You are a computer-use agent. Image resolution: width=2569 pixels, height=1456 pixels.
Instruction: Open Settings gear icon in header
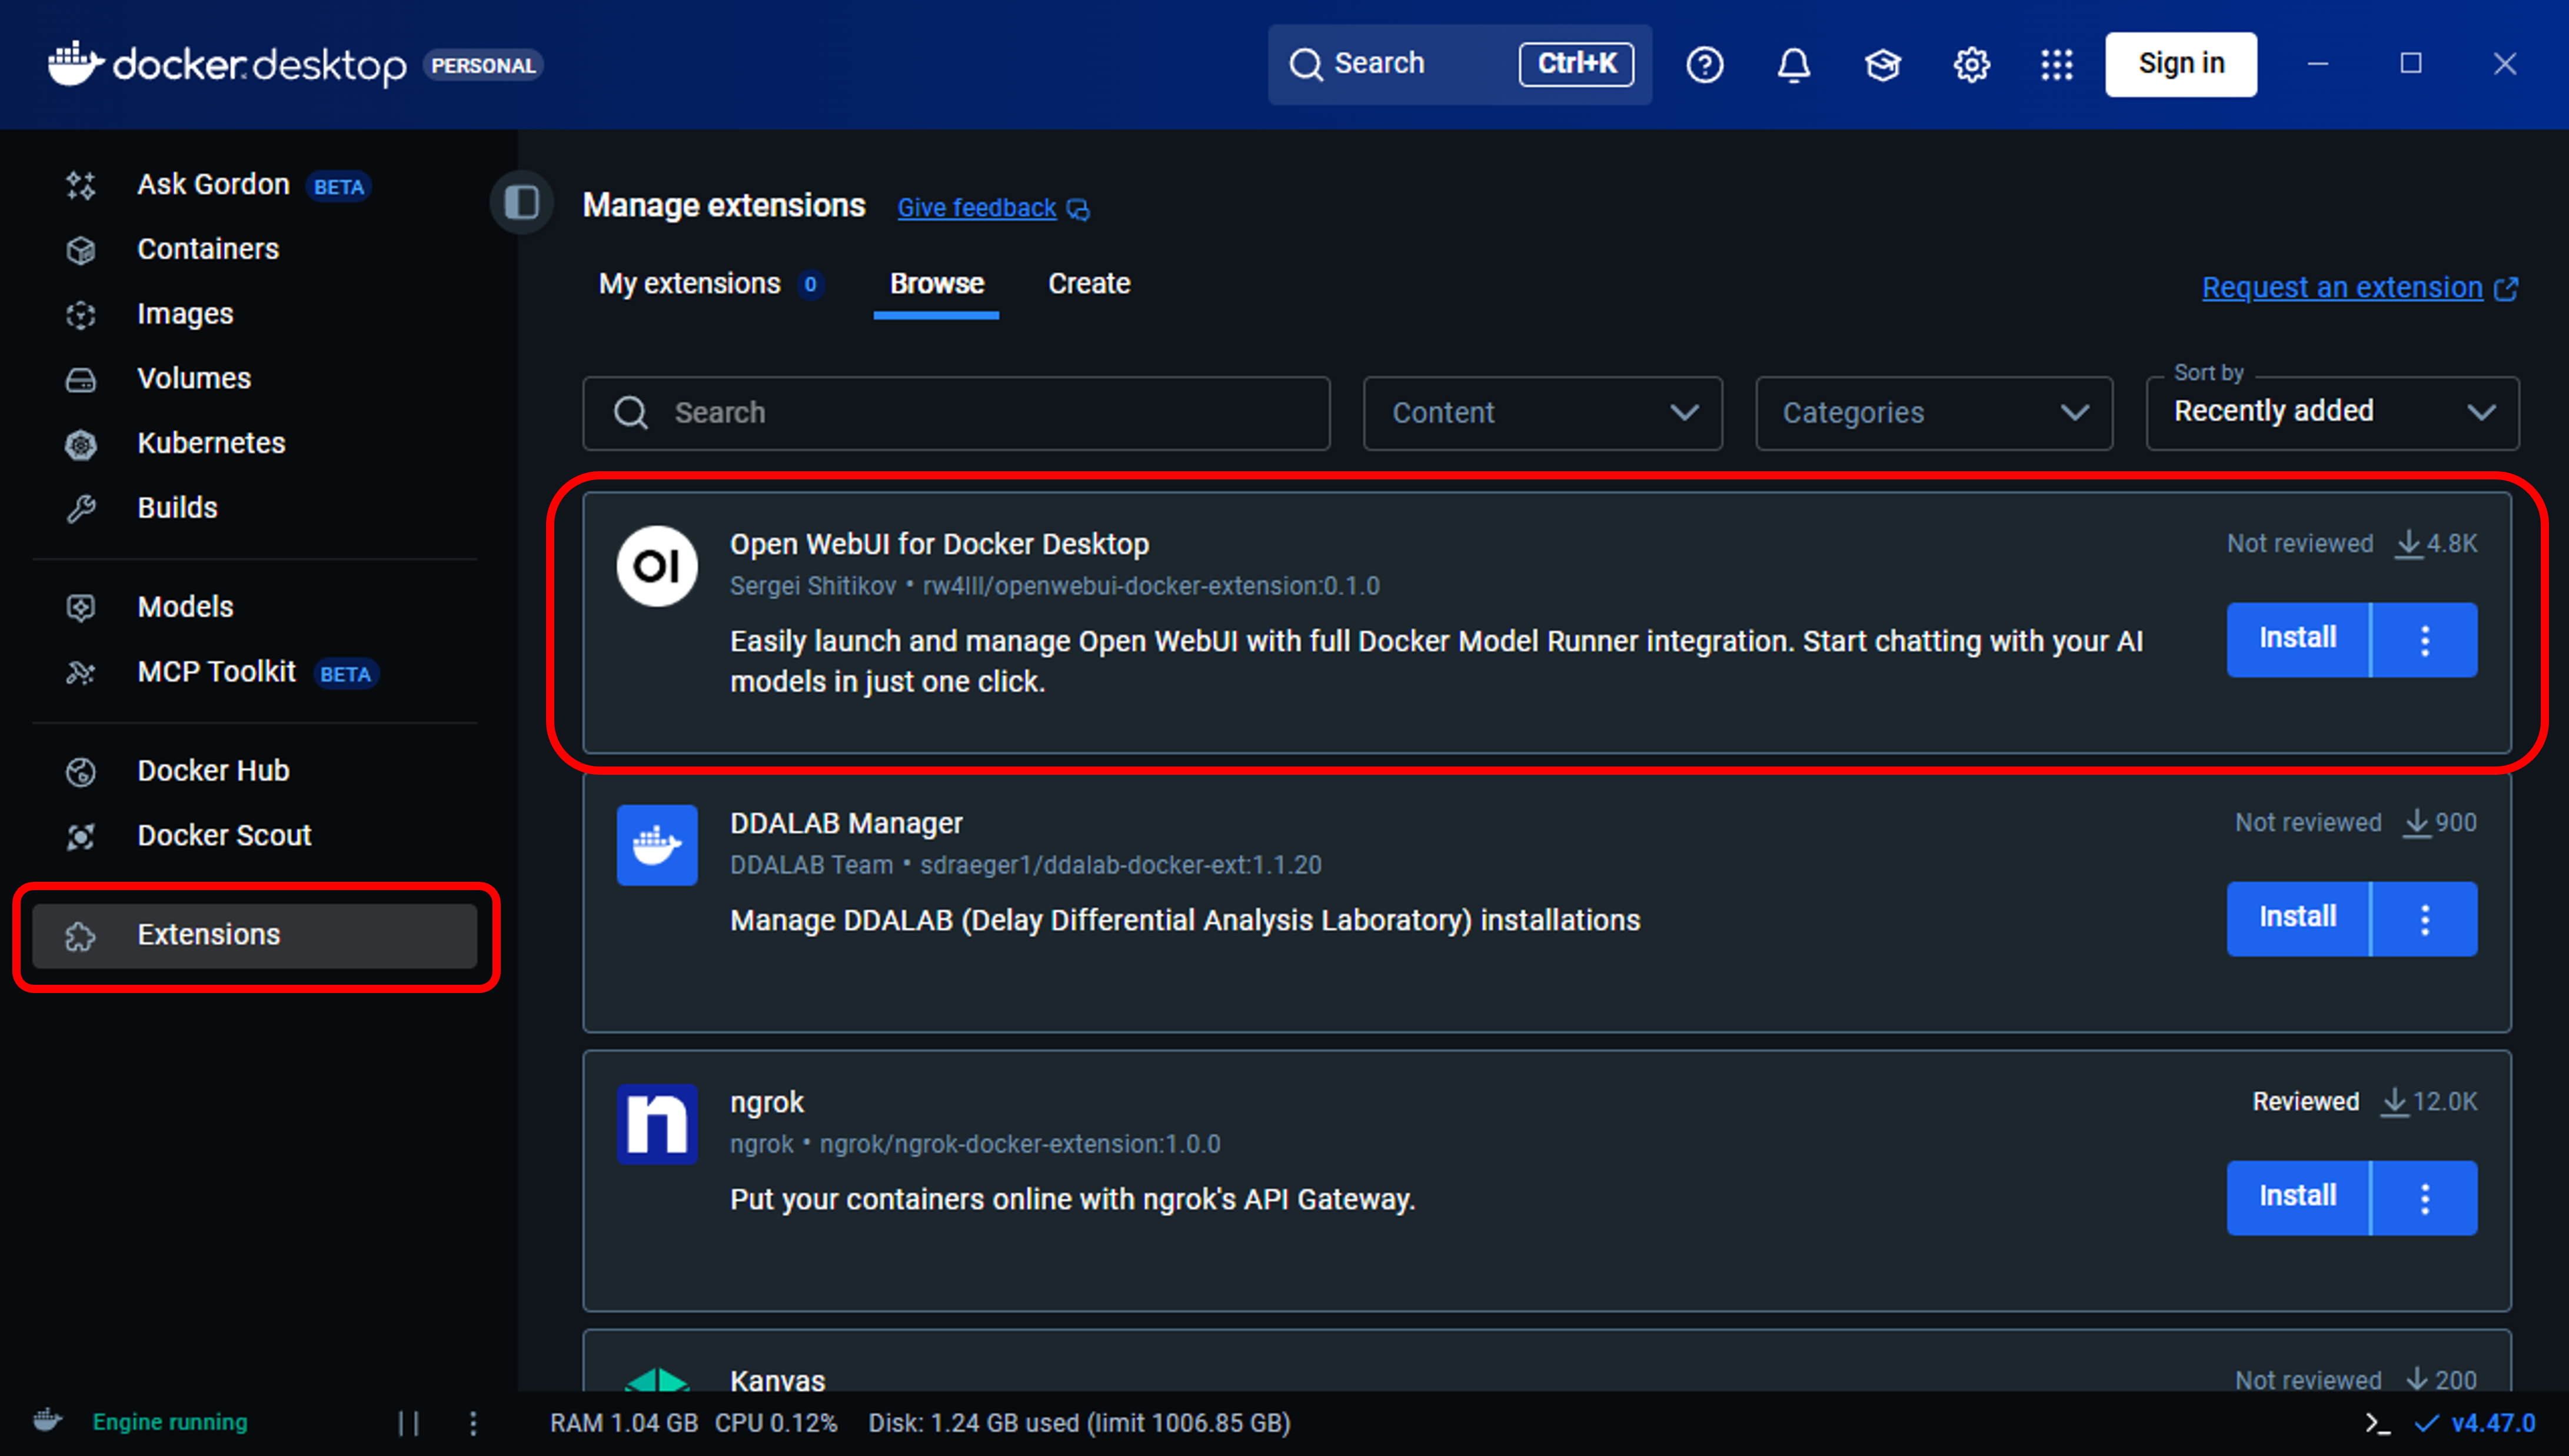tap(1971, 65)
